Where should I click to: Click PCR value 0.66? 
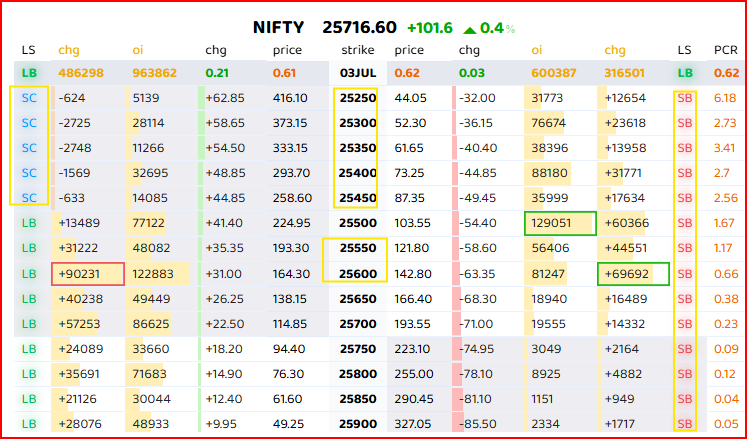[x=725, y=274]
